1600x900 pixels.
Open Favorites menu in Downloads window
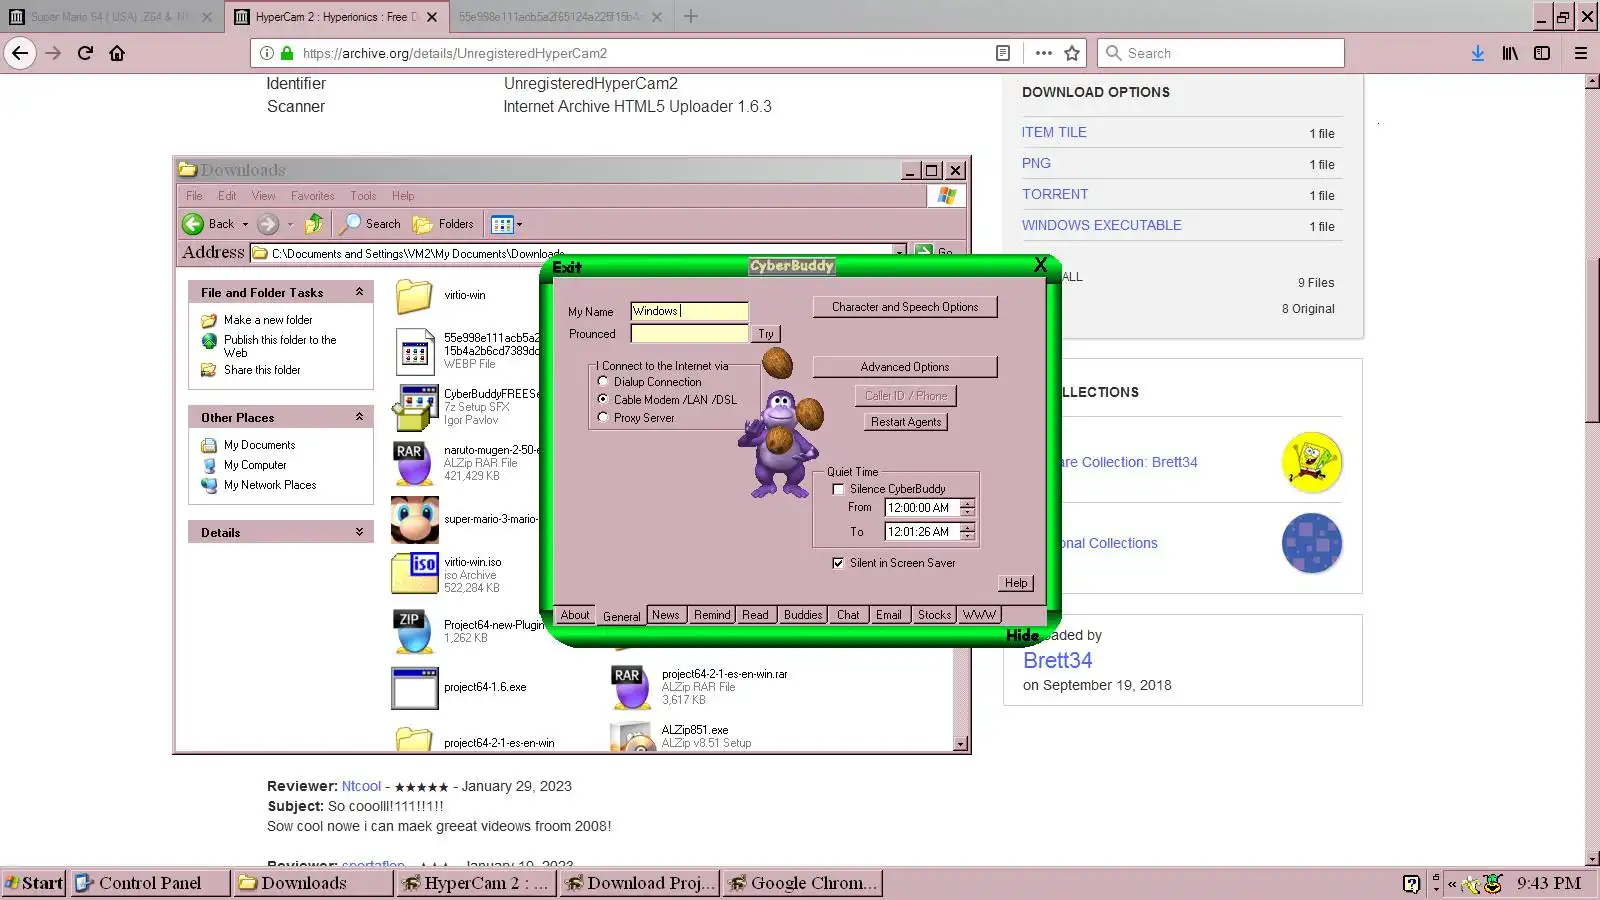313,196
